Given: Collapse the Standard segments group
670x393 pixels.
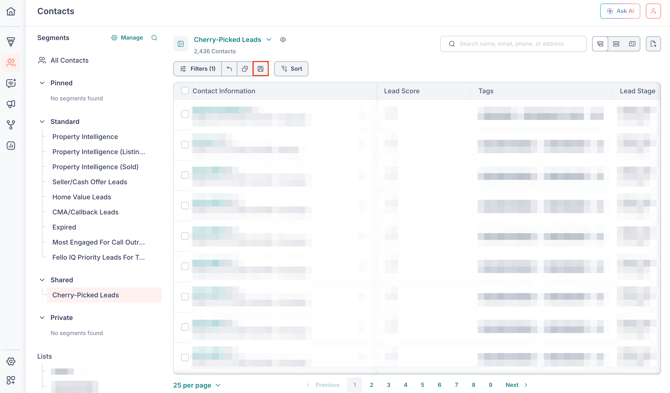Looking at the screenshot, I should coord(42,121).
